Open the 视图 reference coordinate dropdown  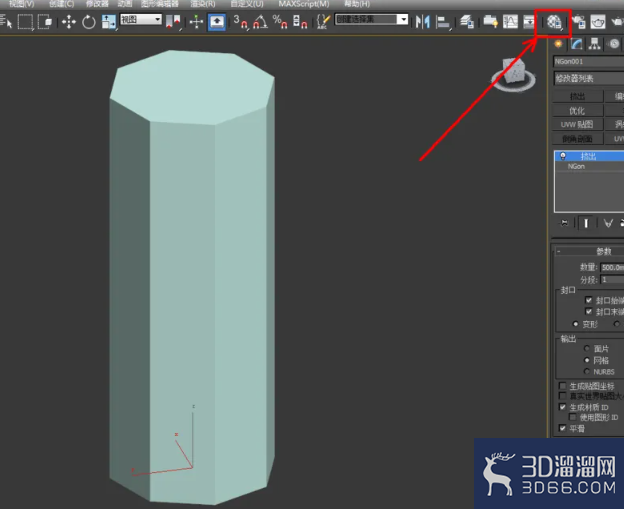141,19
